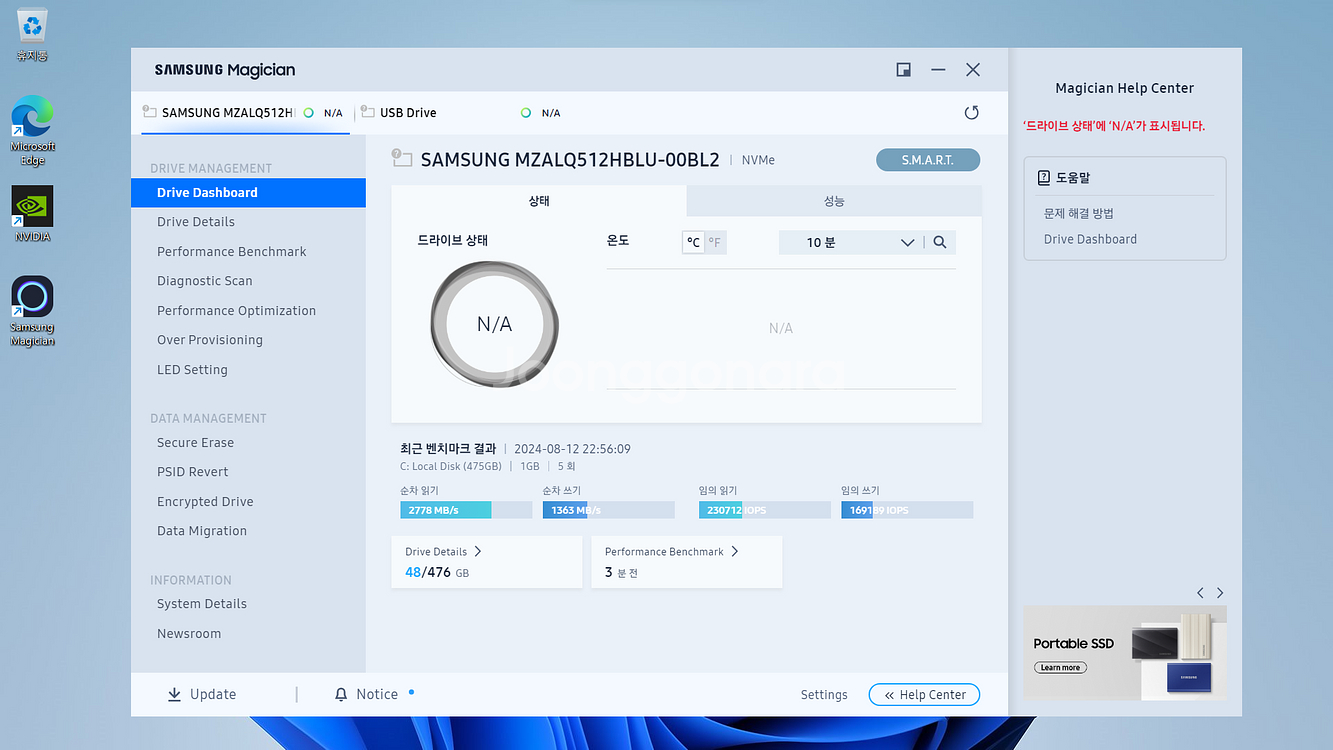Click the red 드라이브 상태 N/A notice text
1333x750 pixels.
click(1114, 126)
